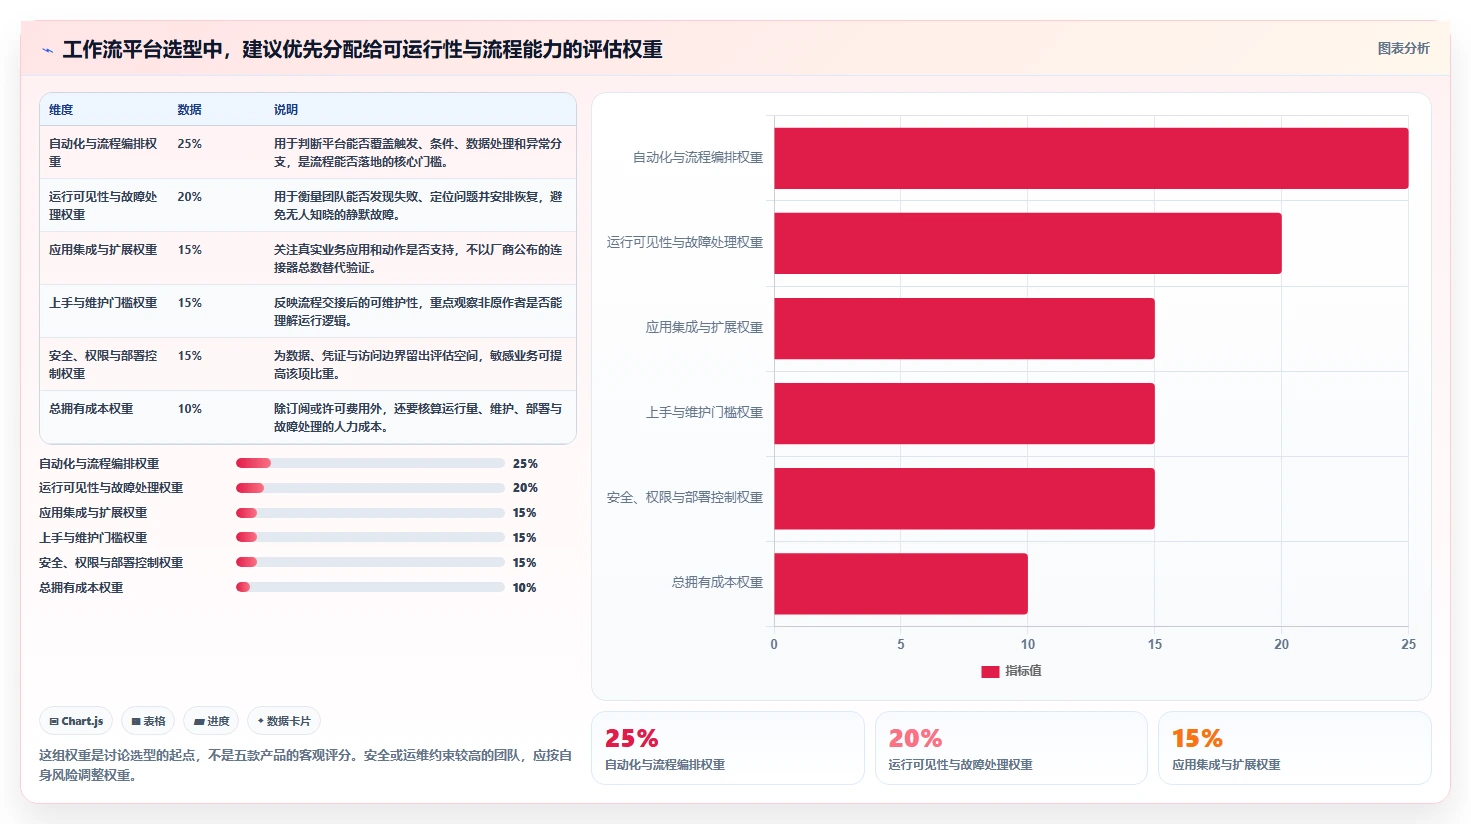This screenshot has height=824, width=1471.
Task: Select the 进度 tag chip
Action: (x=211, y=721)
